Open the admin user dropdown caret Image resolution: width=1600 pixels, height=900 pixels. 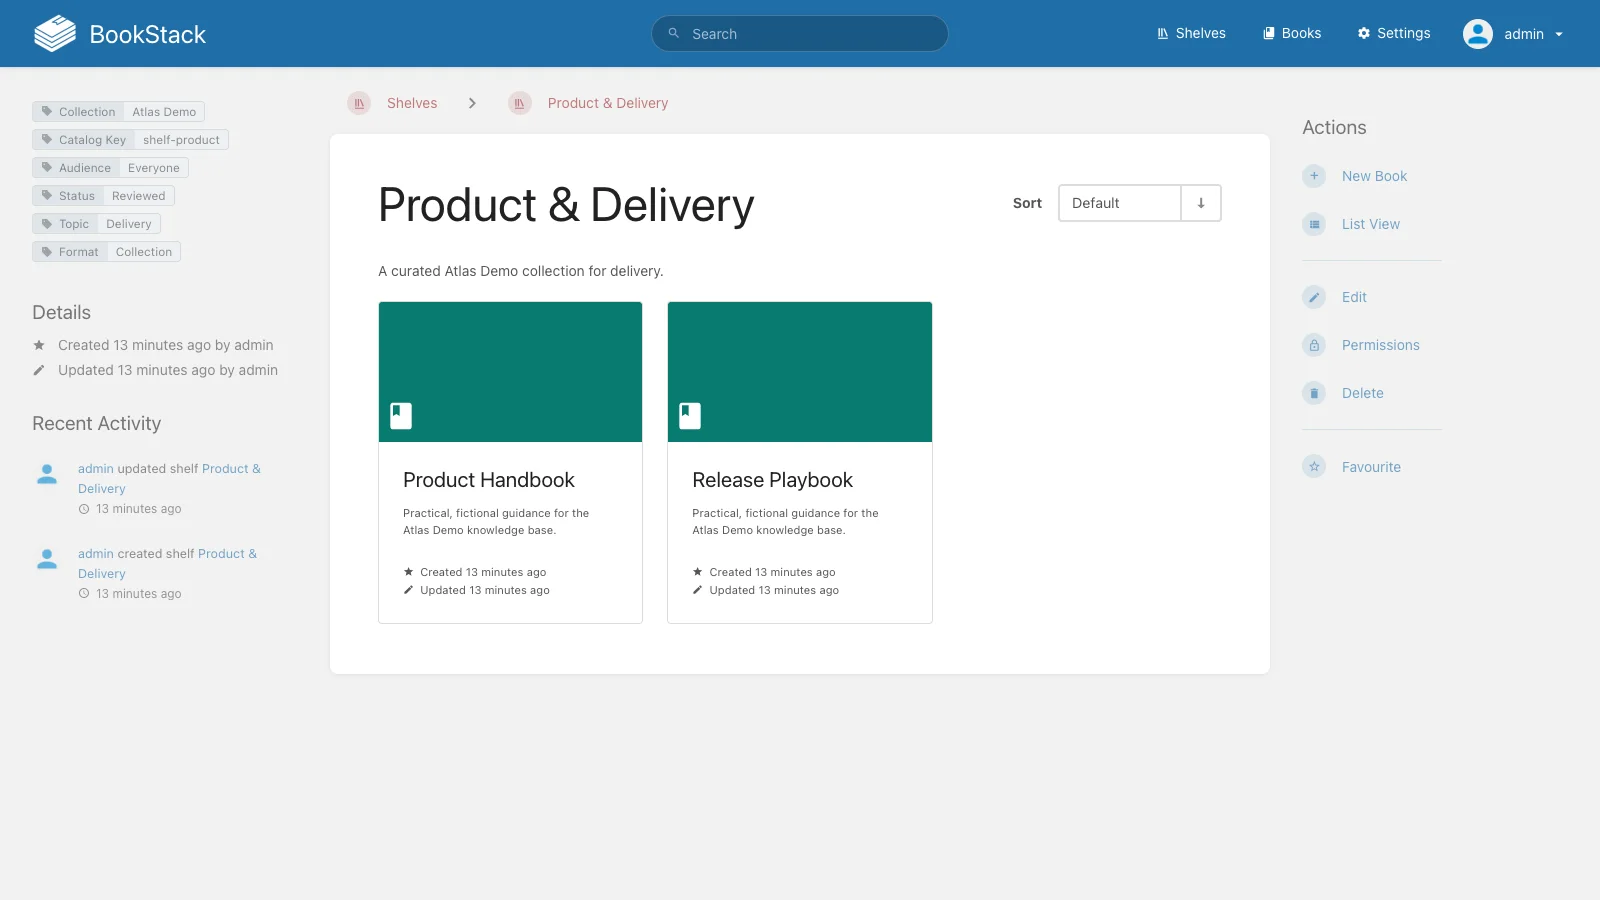(x=1558, y=34)
